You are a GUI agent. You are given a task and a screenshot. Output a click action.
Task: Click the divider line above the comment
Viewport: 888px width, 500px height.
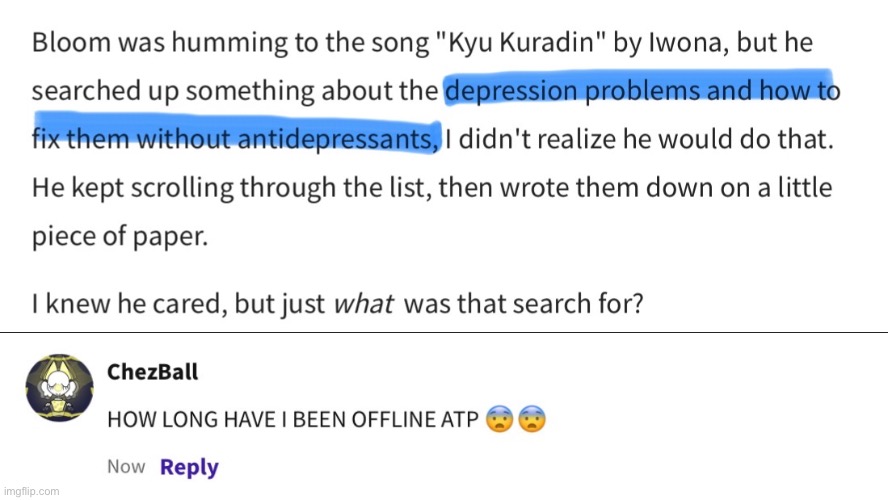(x=444, y=331)
